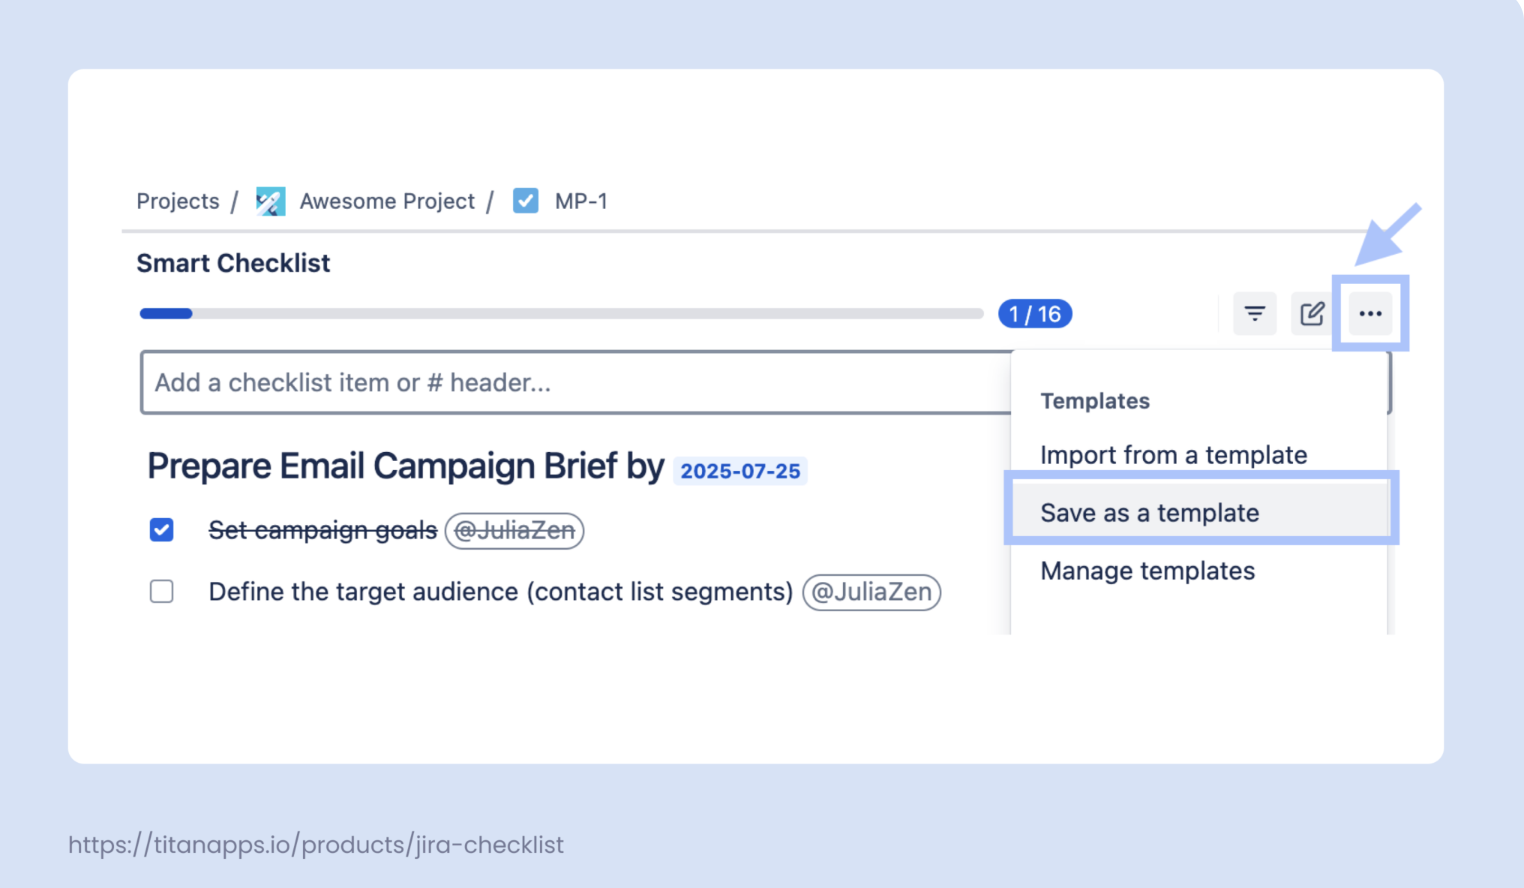Image resolution: width=1524 pixels, height=888 pixels.
Task: Click the Awesome Project avatar icon
Action: [x=270, y=201]
